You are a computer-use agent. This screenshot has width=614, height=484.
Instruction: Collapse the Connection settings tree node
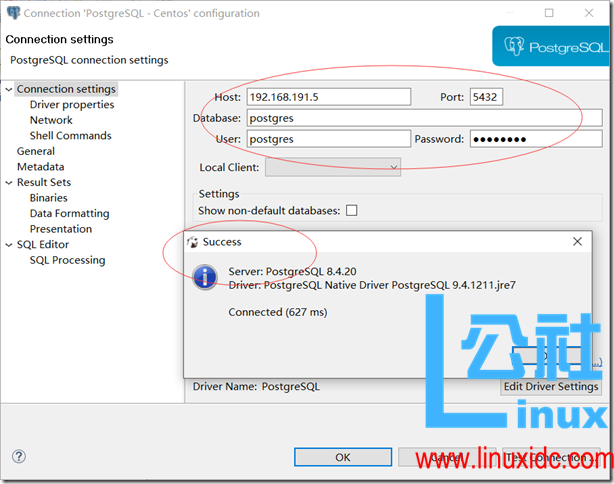(x=9, y=90)
